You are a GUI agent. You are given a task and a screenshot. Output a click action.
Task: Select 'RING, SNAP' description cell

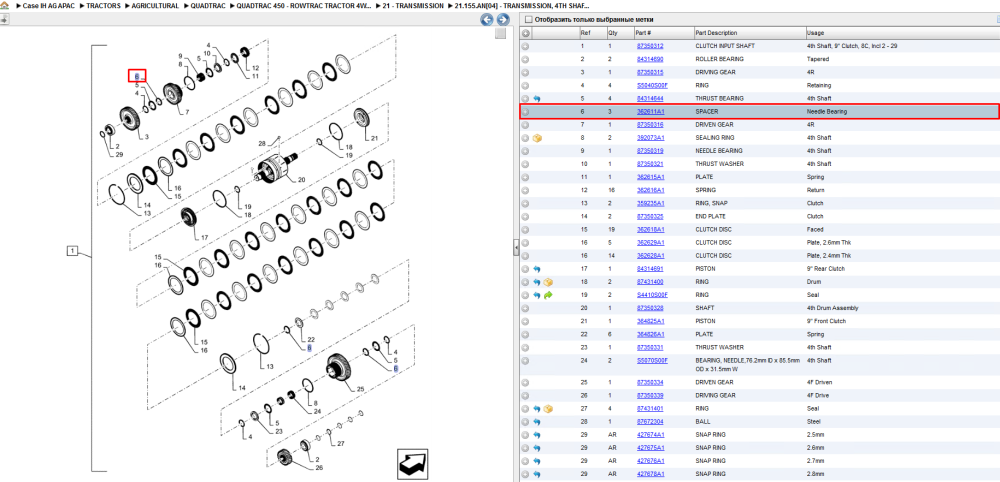point(710,203)
